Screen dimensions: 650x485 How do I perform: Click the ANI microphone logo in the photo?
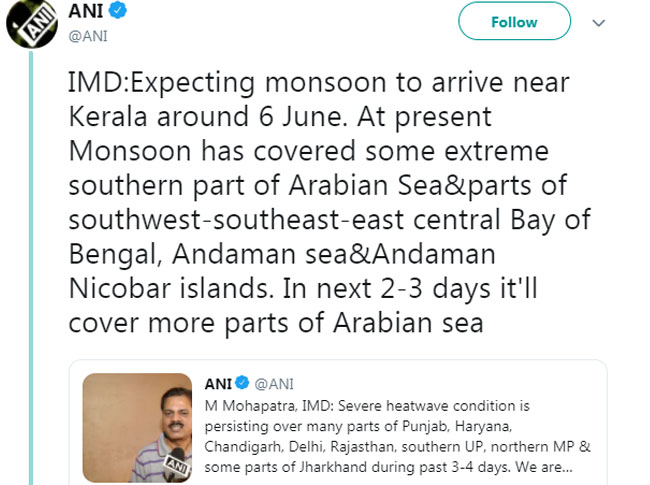coord(177,464)
